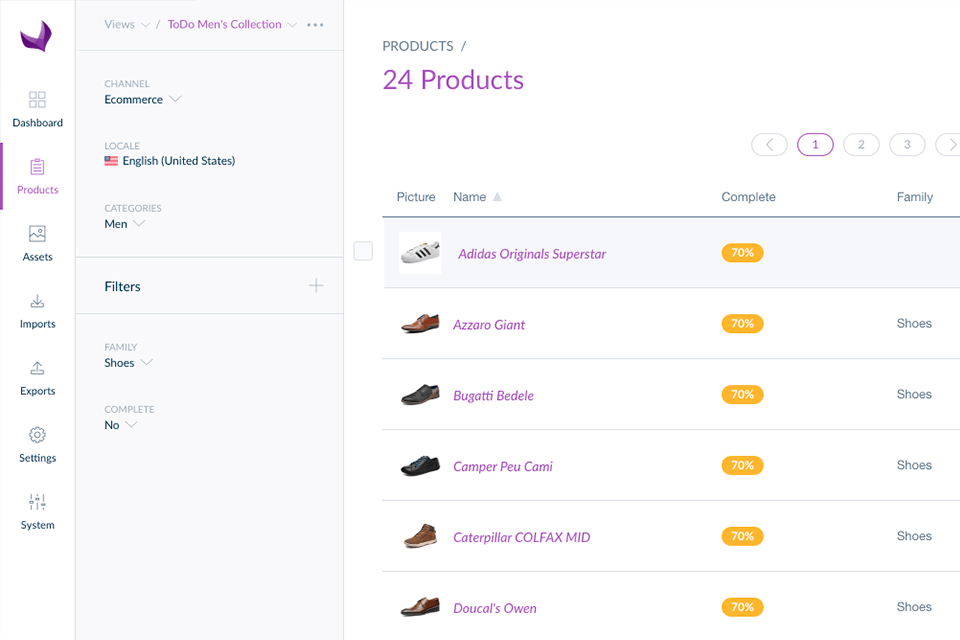This screenshot has width=960, height=640.
Task: Click the Akeneo purple logo
Action: (x=36, y=36)
